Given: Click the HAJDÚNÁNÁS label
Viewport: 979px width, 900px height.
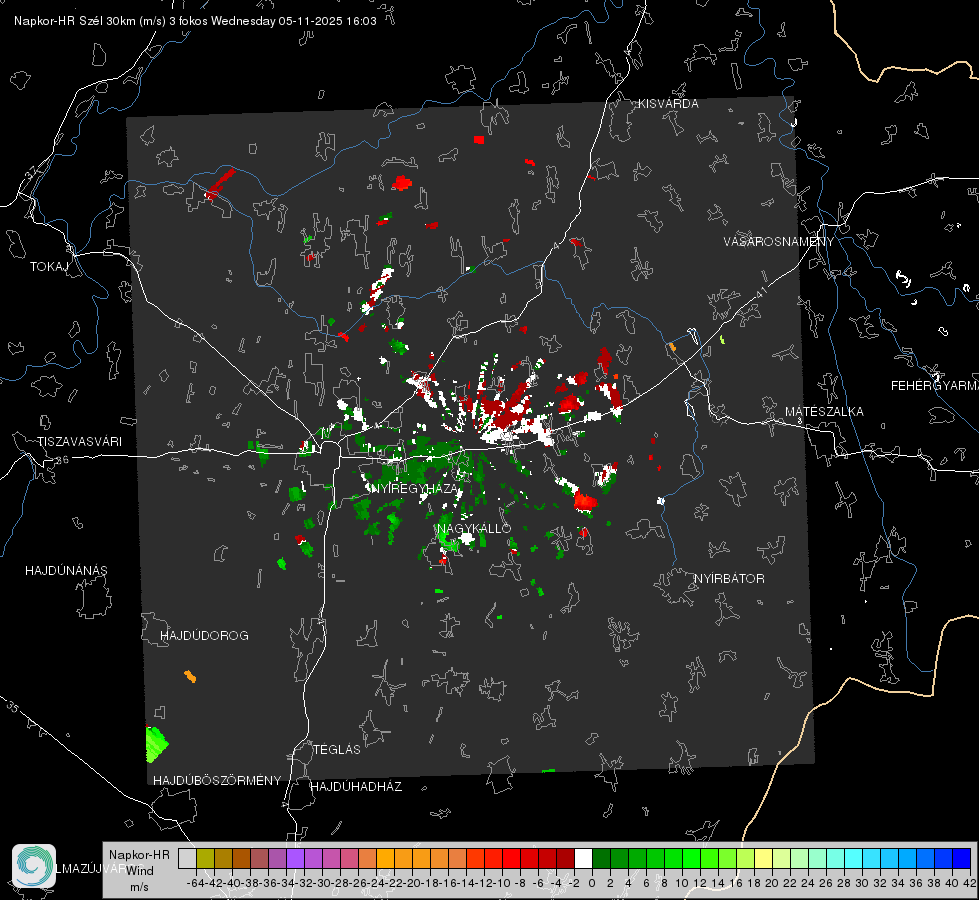Looking at the screenshot, I should point(66,571).
